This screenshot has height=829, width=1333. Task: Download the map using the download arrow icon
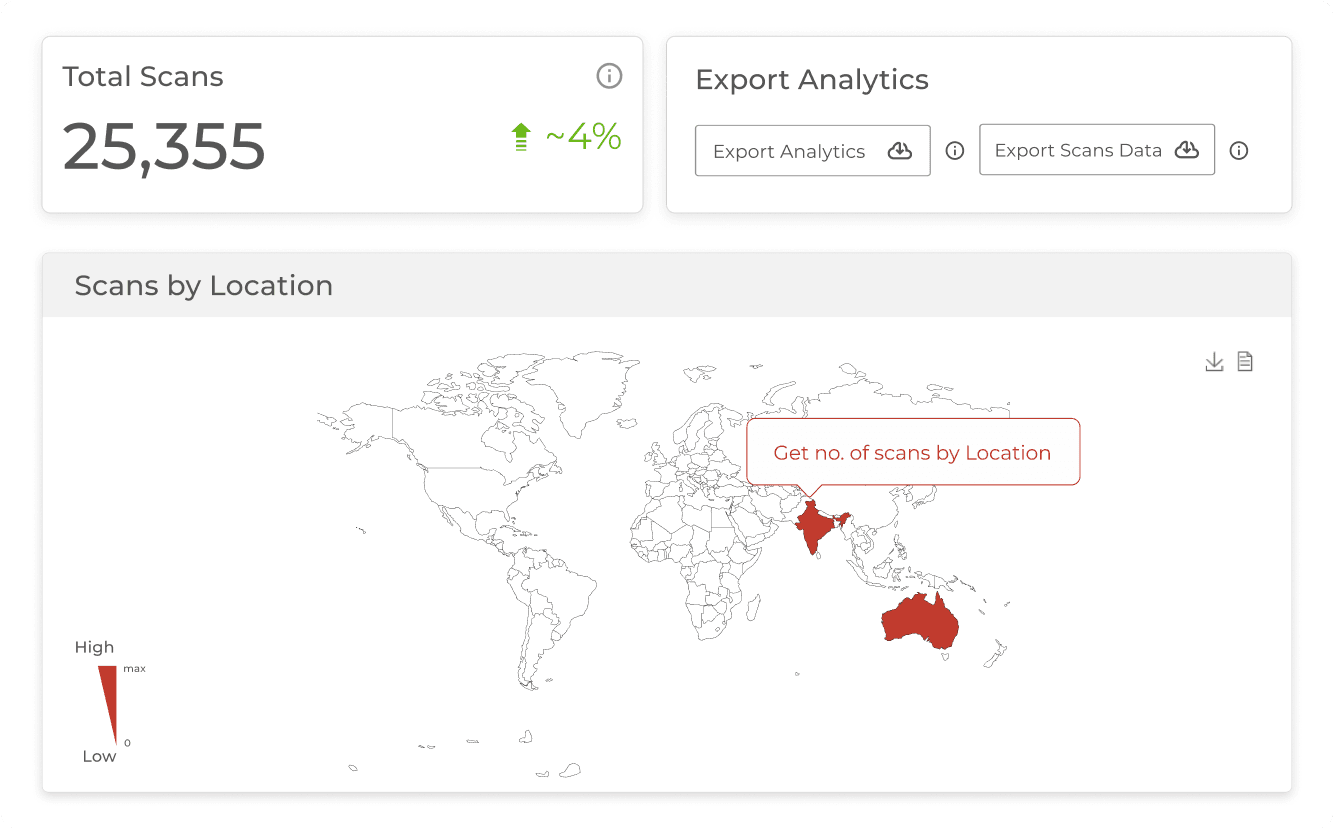pyautogui.click(x=1214, y=362)
